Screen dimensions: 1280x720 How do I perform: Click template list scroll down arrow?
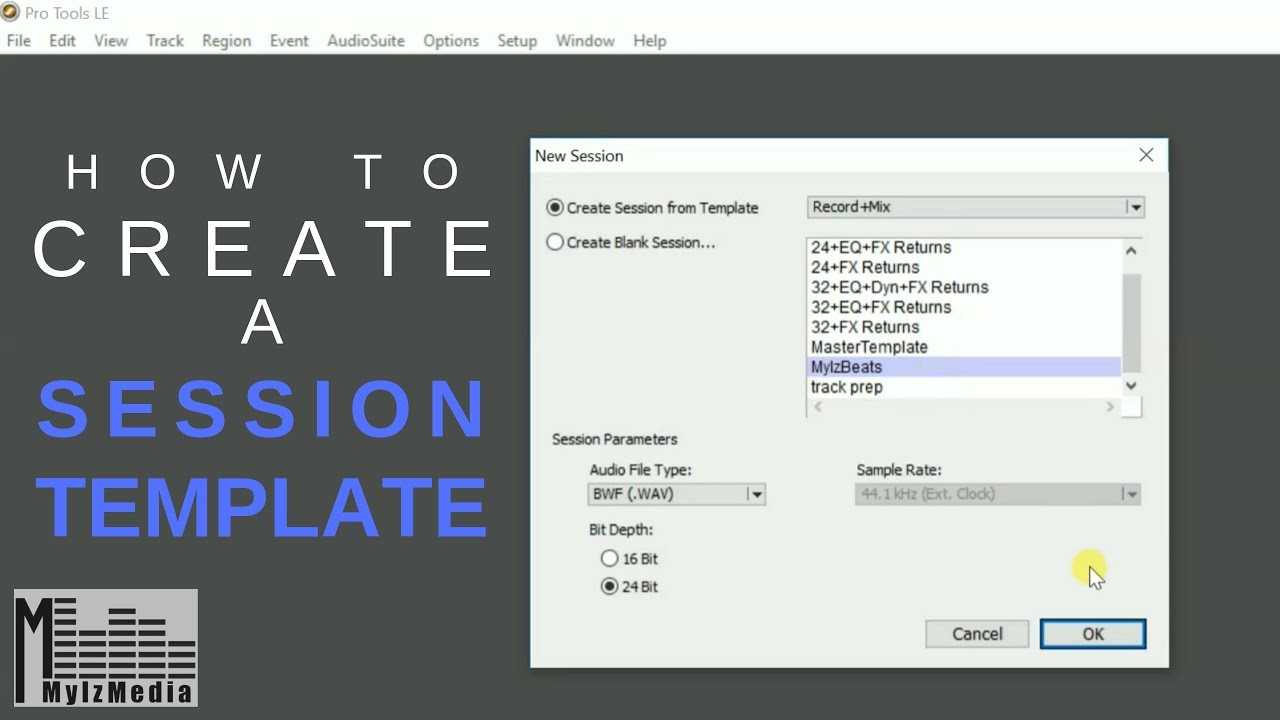click(x=1131, y=386)
